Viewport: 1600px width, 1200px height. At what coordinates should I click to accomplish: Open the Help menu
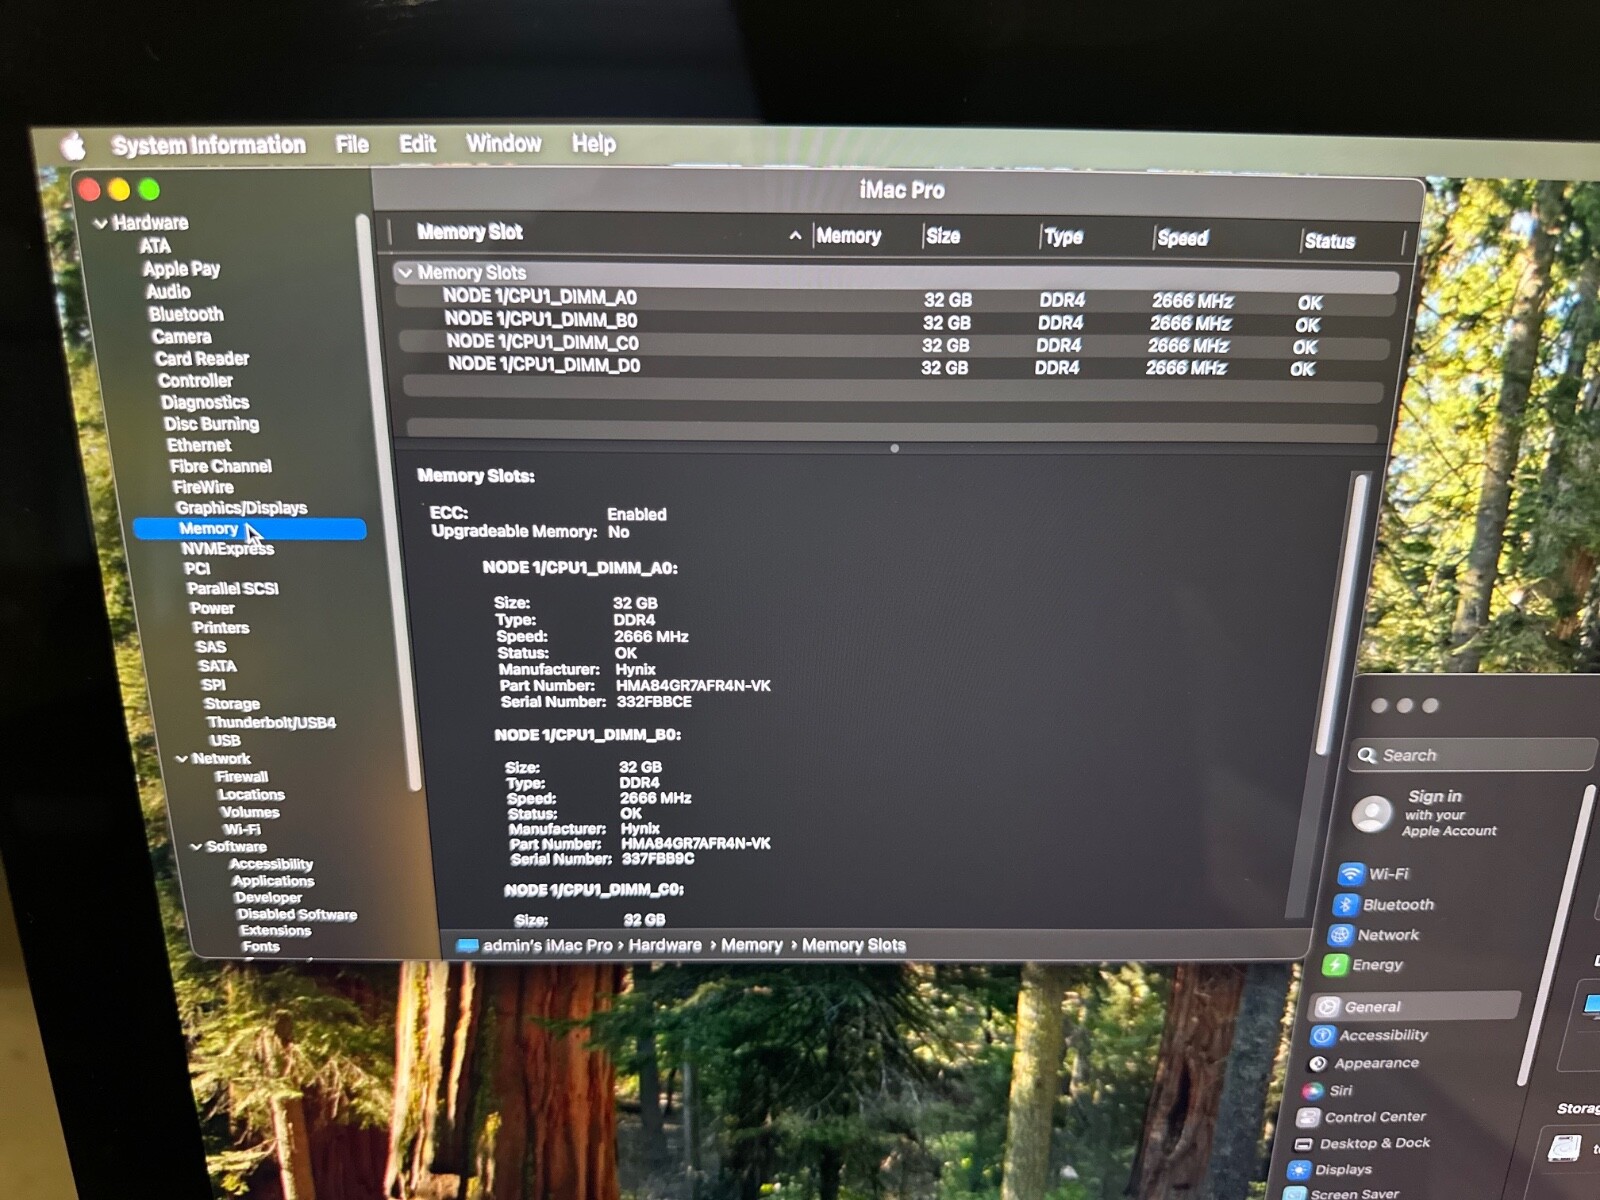(593, 144)
